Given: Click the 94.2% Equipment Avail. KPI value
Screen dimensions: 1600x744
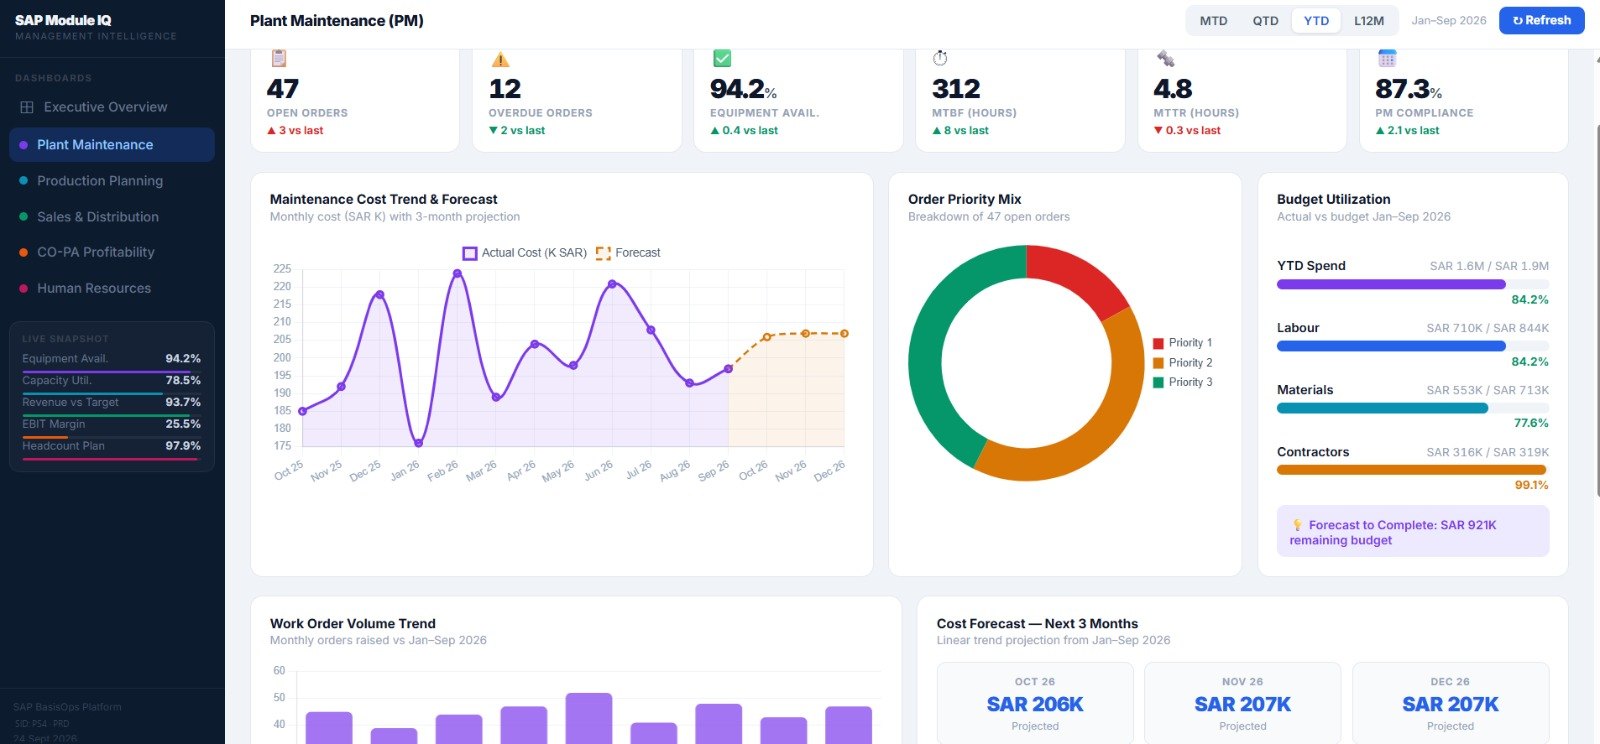Looking at the screenshot, I should [743, 89].
